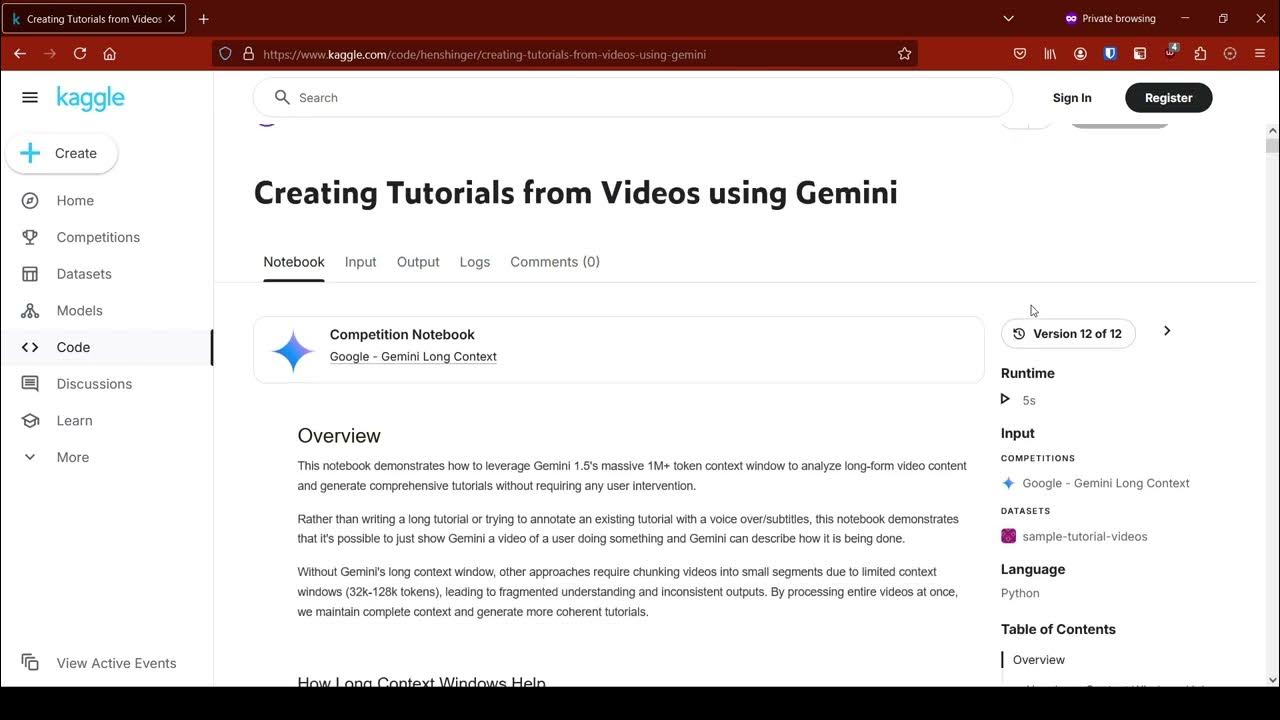Open the Firefox account icon
Viewport: 1280px width, 720px height.
1080,54
